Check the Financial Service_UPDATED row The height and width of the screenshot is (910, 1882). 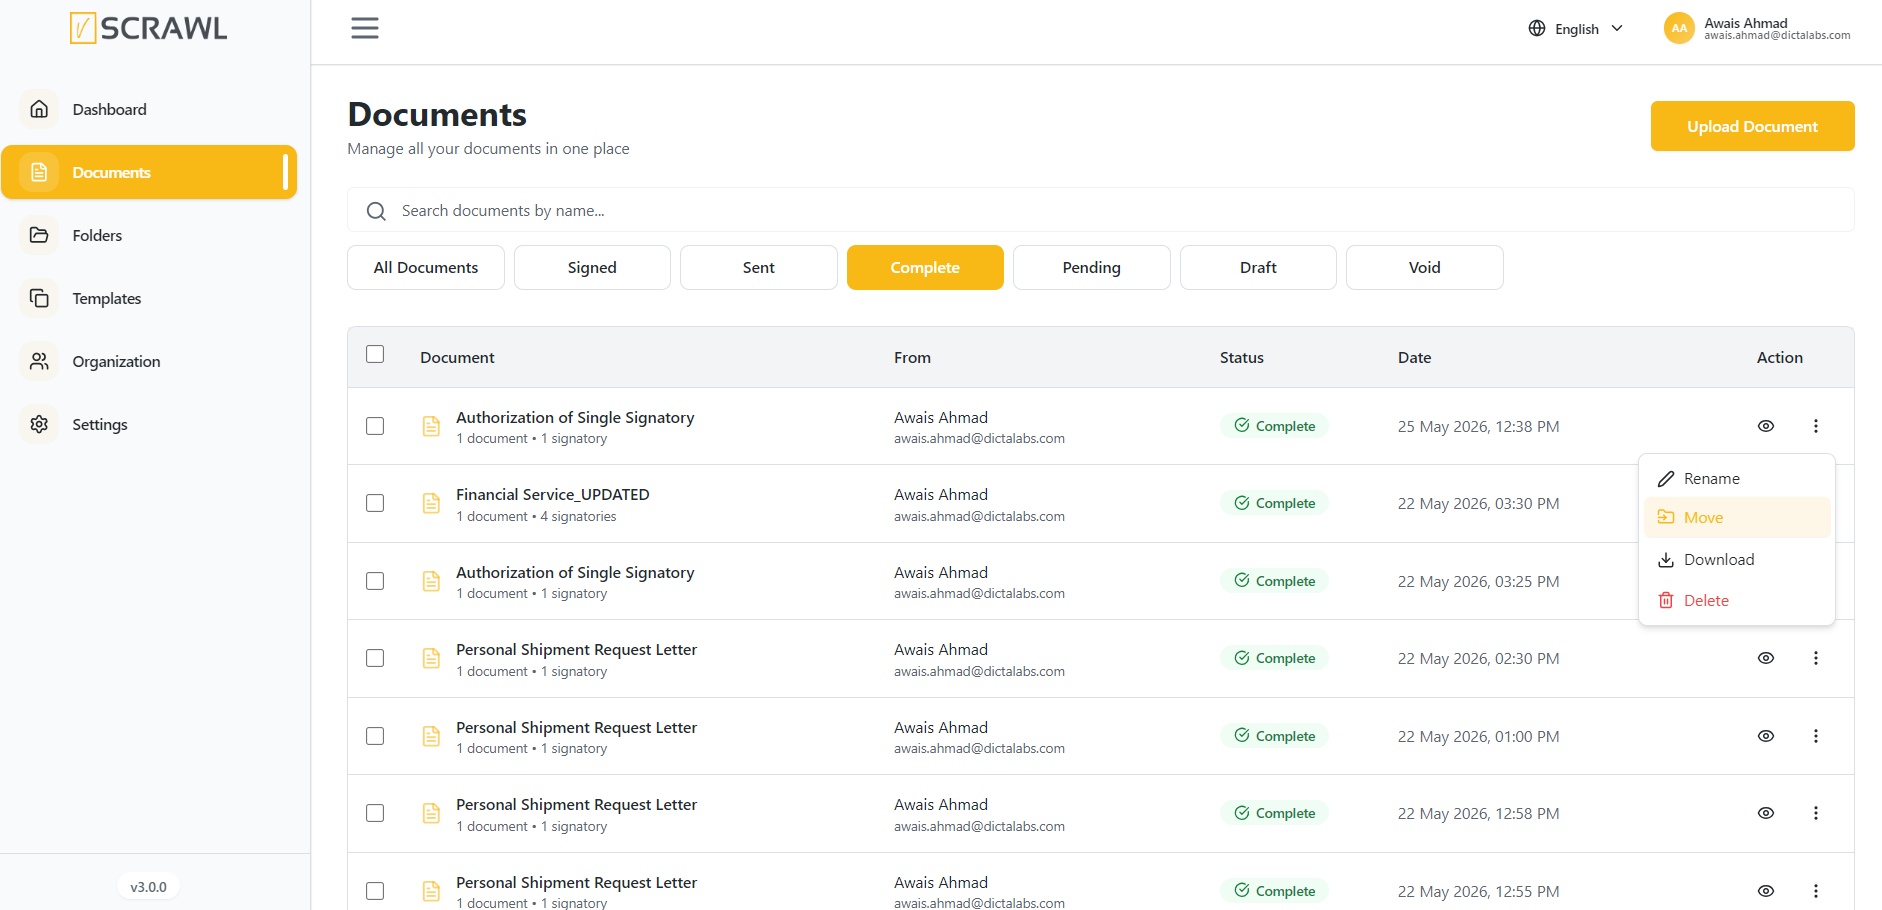pos(375,503)
